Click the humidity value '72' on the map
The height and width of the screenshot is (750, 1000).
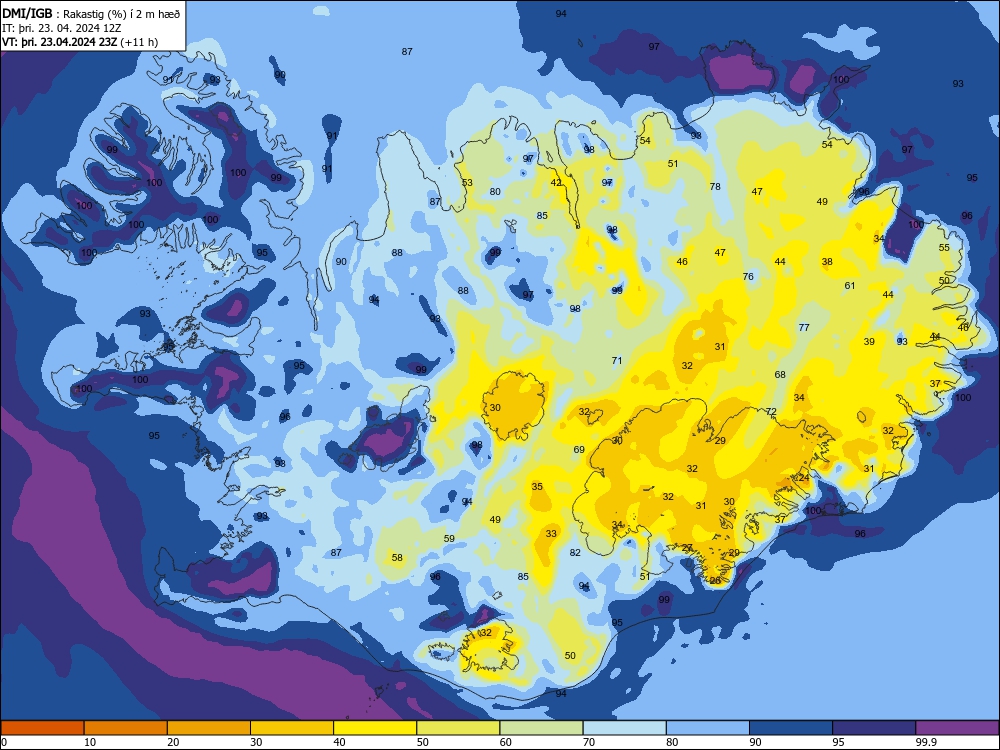pos(771,411)
